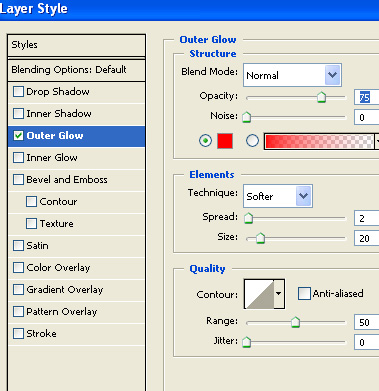The width and height of the screenshot is (379, 391).
Task: Select the Stroke row label
Action: (x=41, y=334)
